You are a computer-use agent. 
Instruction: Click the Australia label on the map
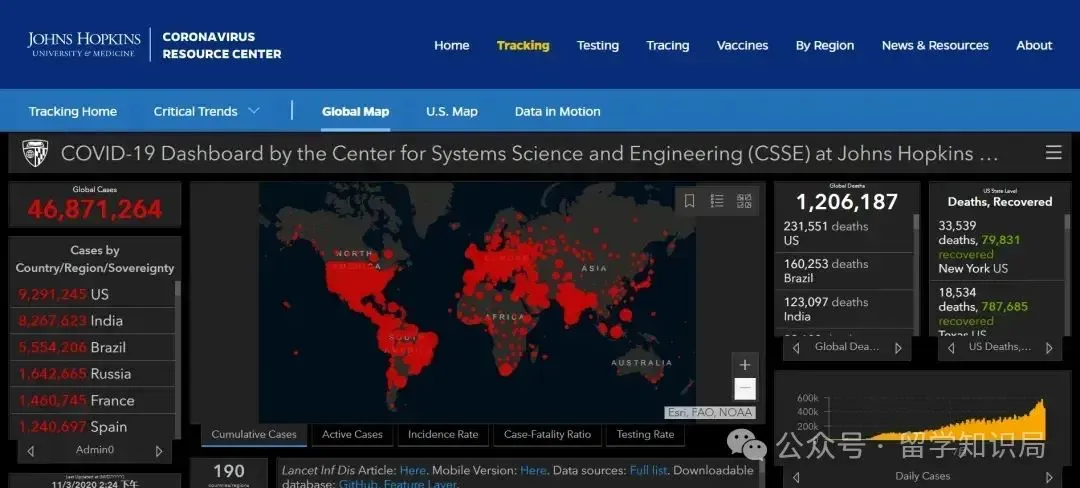(641, 363)
